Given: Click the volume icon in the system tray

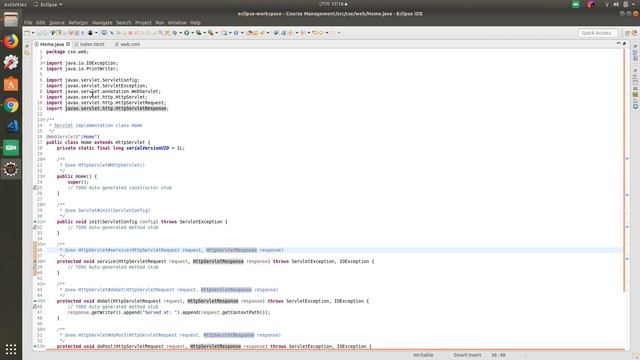Looking at the screenshot, I should (616, 4).
